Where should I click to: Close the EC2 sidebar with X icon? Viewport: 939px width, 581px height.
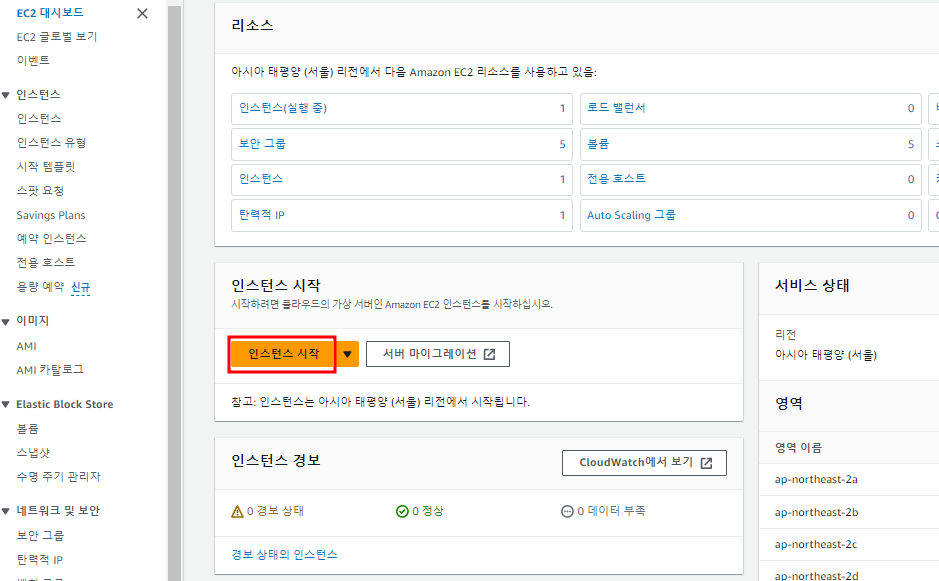(142, 13)
